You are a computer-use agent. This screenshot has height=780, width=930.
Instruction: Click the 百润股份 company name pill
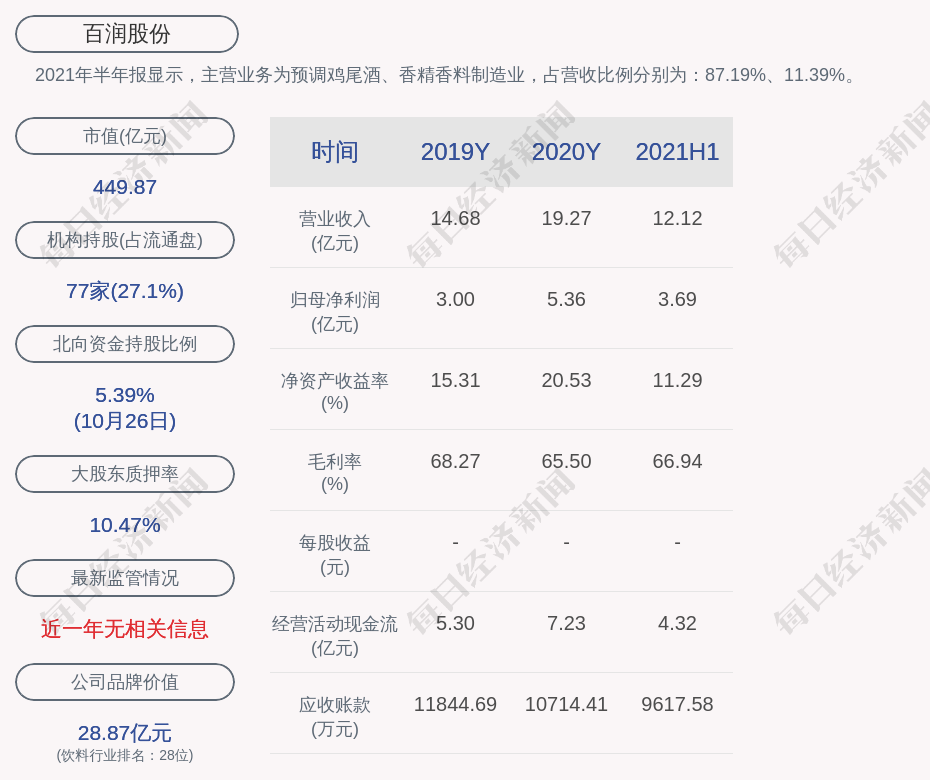[x=127, y=34]
